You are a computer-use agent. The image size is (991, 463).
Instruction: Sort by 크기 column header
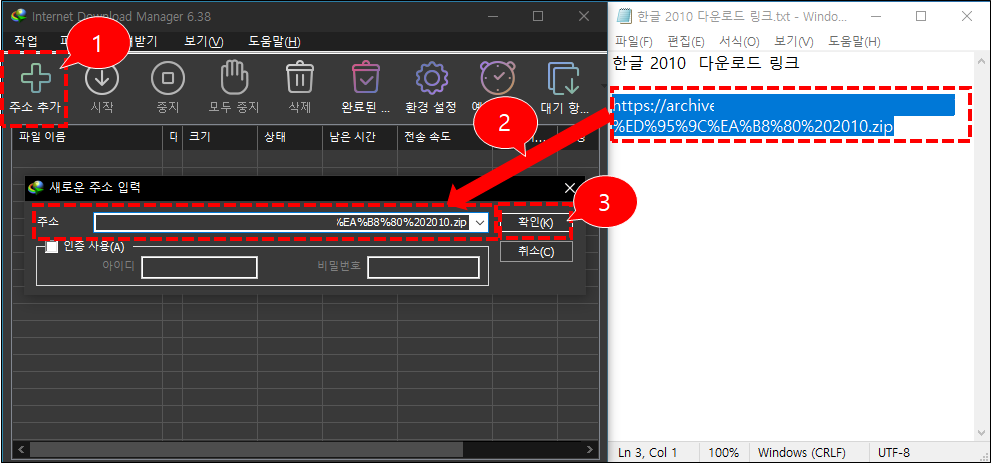219,136
